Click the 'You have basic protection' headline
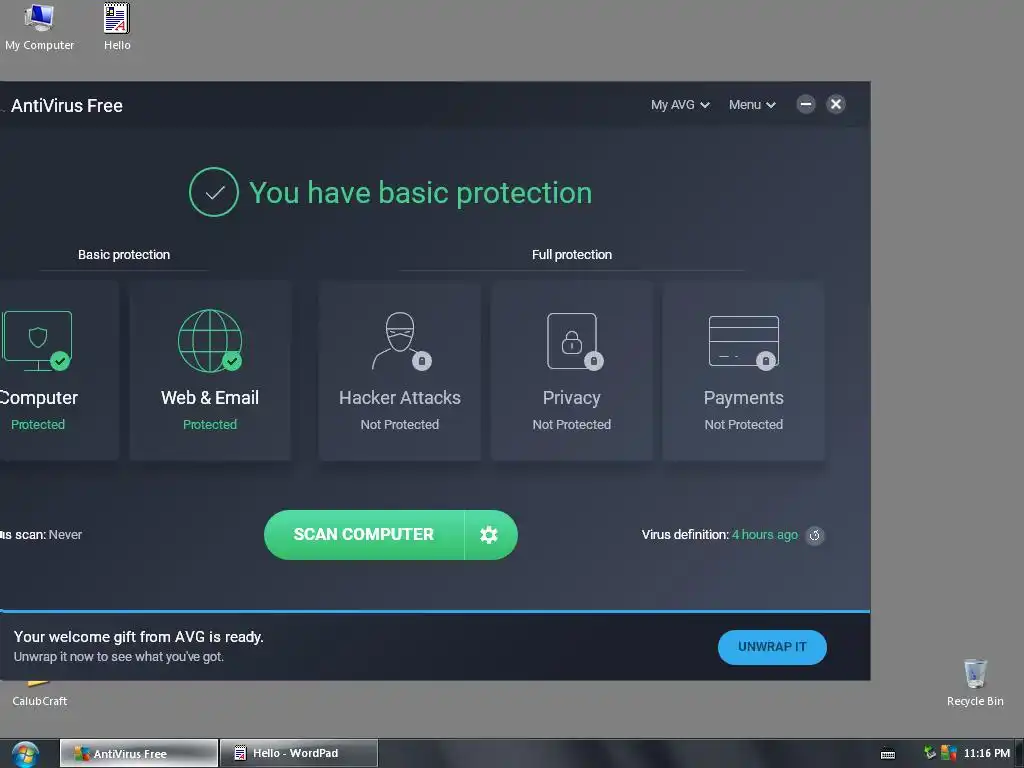 tap(421, 193)
